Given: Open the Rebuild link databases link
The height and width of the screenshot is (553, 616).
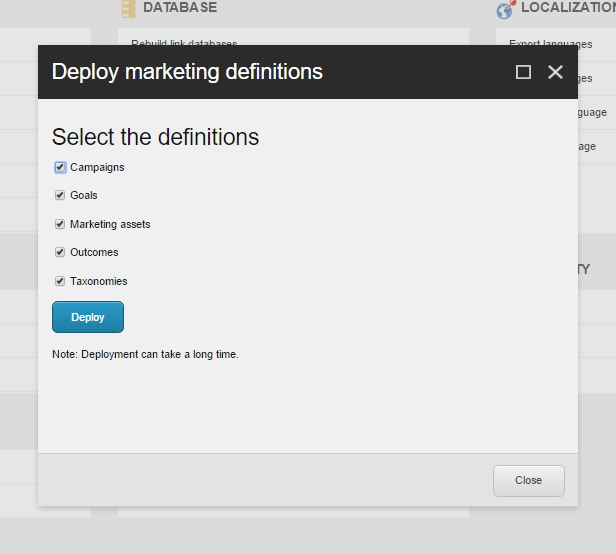Looking at the screenshot, I should (184, 42).
